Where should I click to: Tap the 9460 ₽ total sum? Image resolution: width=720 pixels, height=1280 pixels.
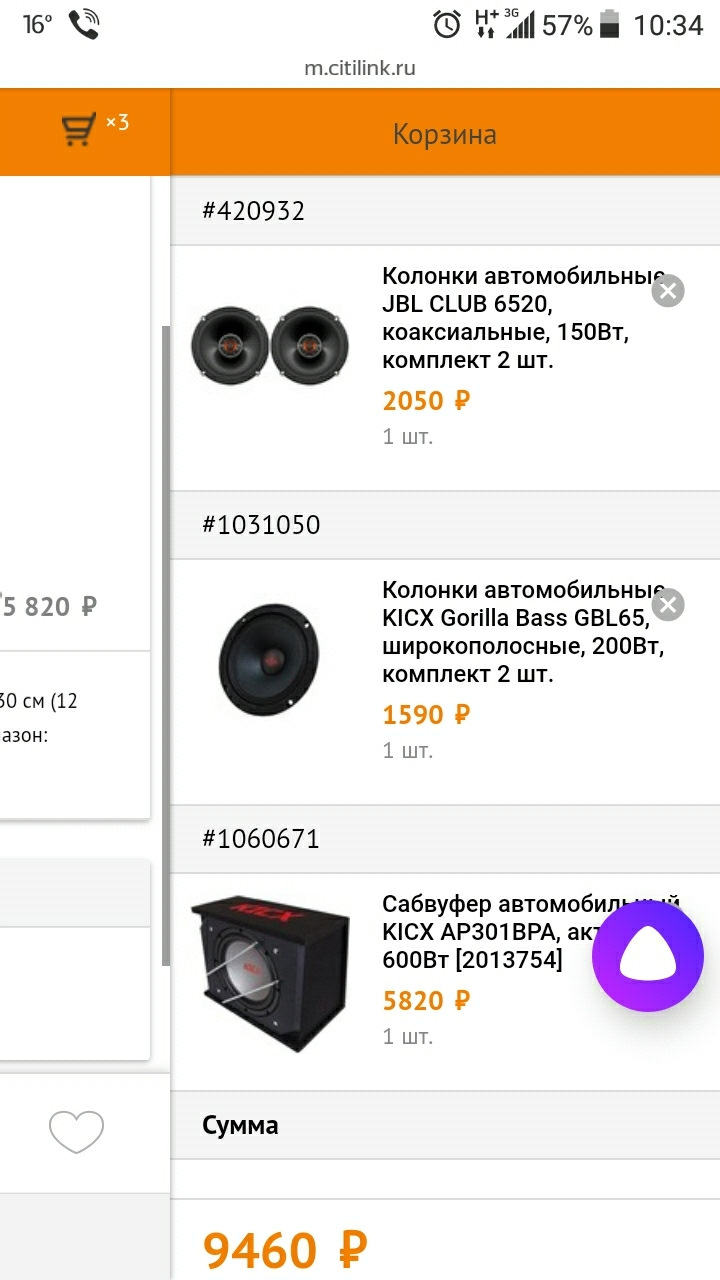285,1249
